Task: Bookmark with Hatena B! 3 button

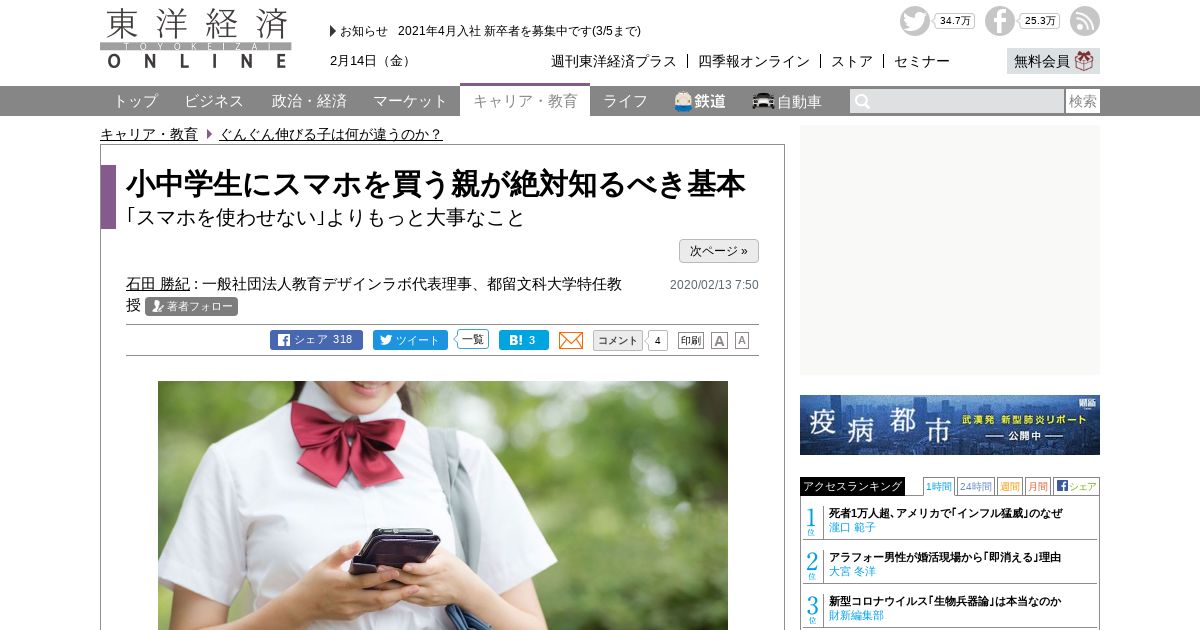Action: tap(524, 340)
